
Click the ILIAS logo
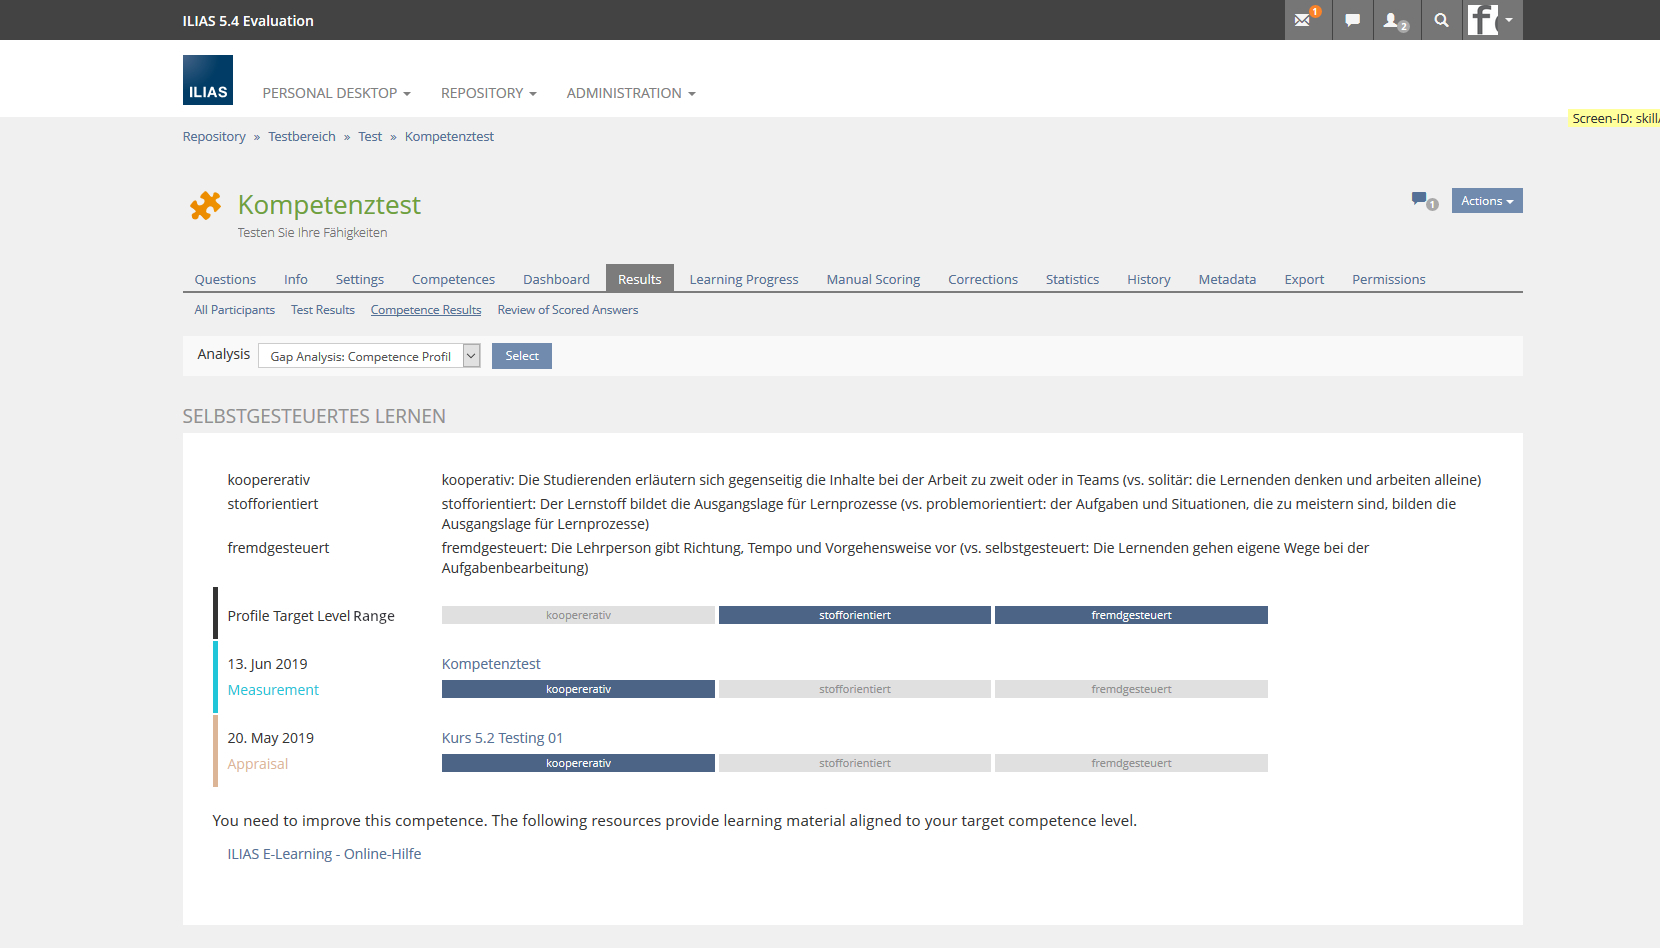click(208, 80)
